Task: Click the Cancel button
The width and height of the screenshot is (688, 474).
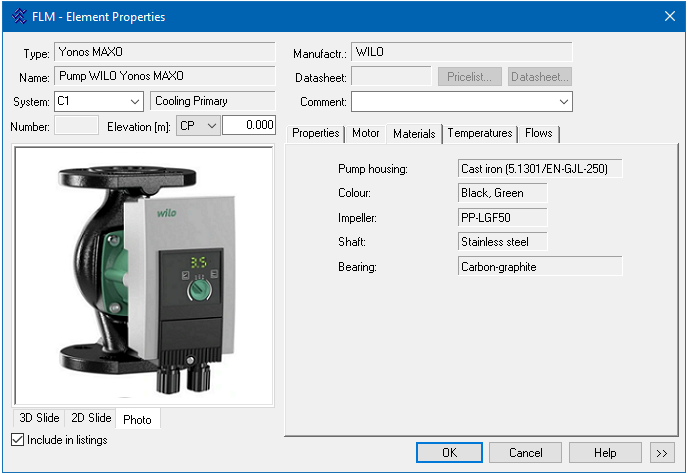Action: [526, 453]
